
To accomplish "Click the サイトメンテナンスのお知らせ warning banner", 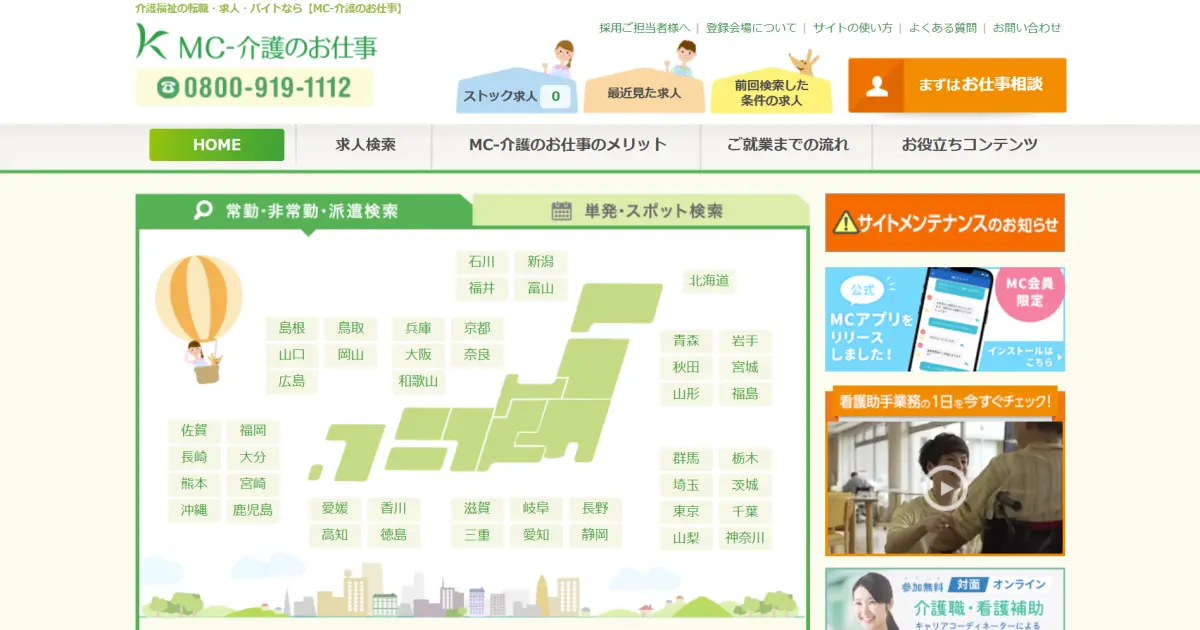I will pyautogui.click(x=944, y=223).
